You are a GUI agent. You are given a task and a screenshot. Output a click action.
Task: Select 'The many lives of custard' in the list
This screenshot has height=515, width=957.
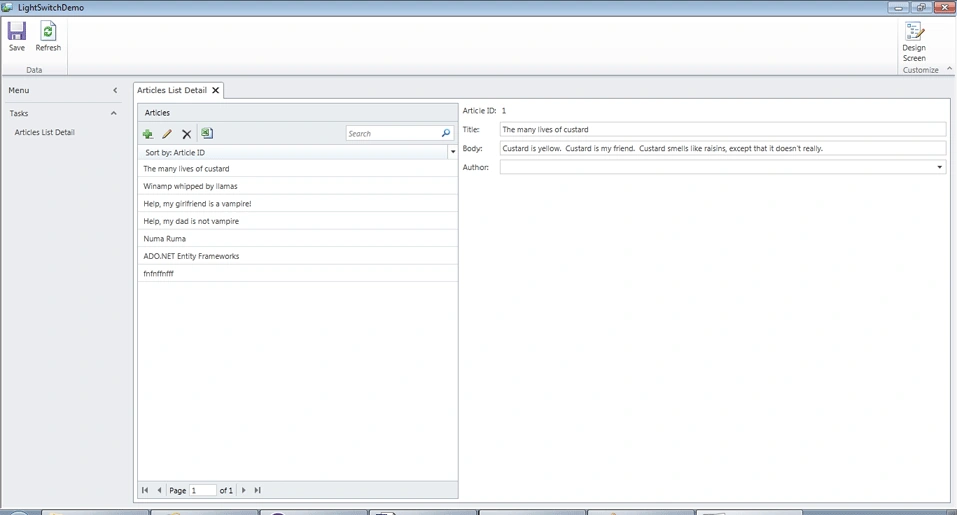click(298, 169)
